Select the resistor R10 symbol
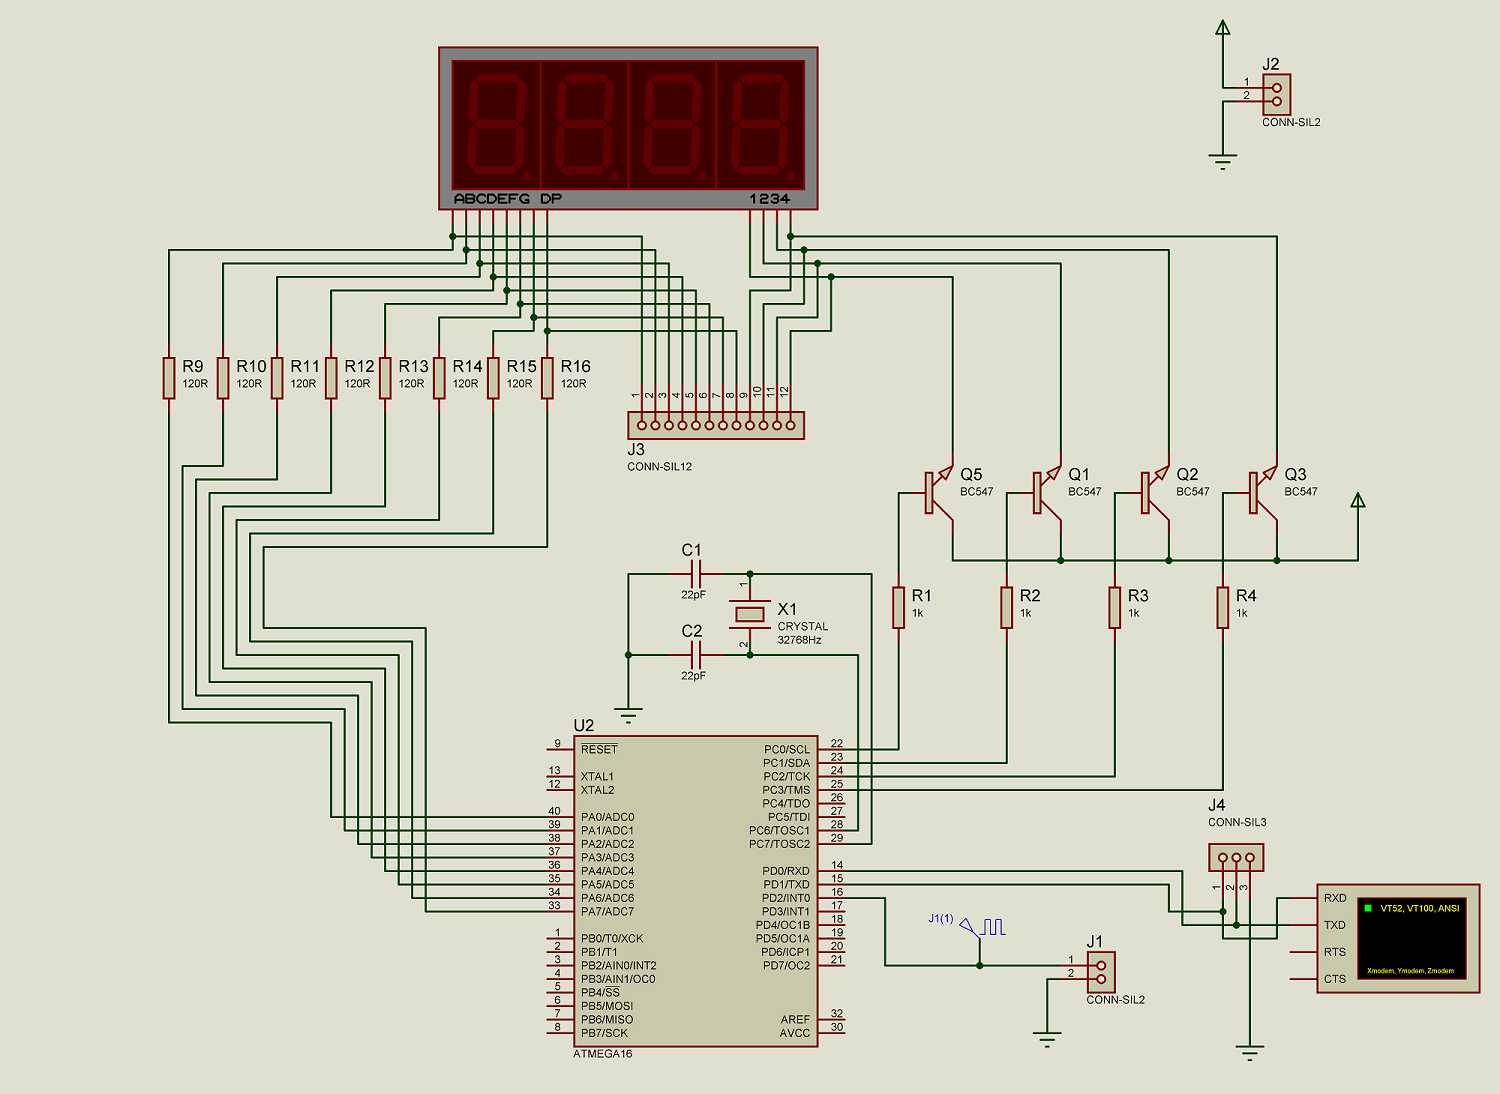Image resolution: width=1500 pixels, height=1094 pixels. point(223,378)
